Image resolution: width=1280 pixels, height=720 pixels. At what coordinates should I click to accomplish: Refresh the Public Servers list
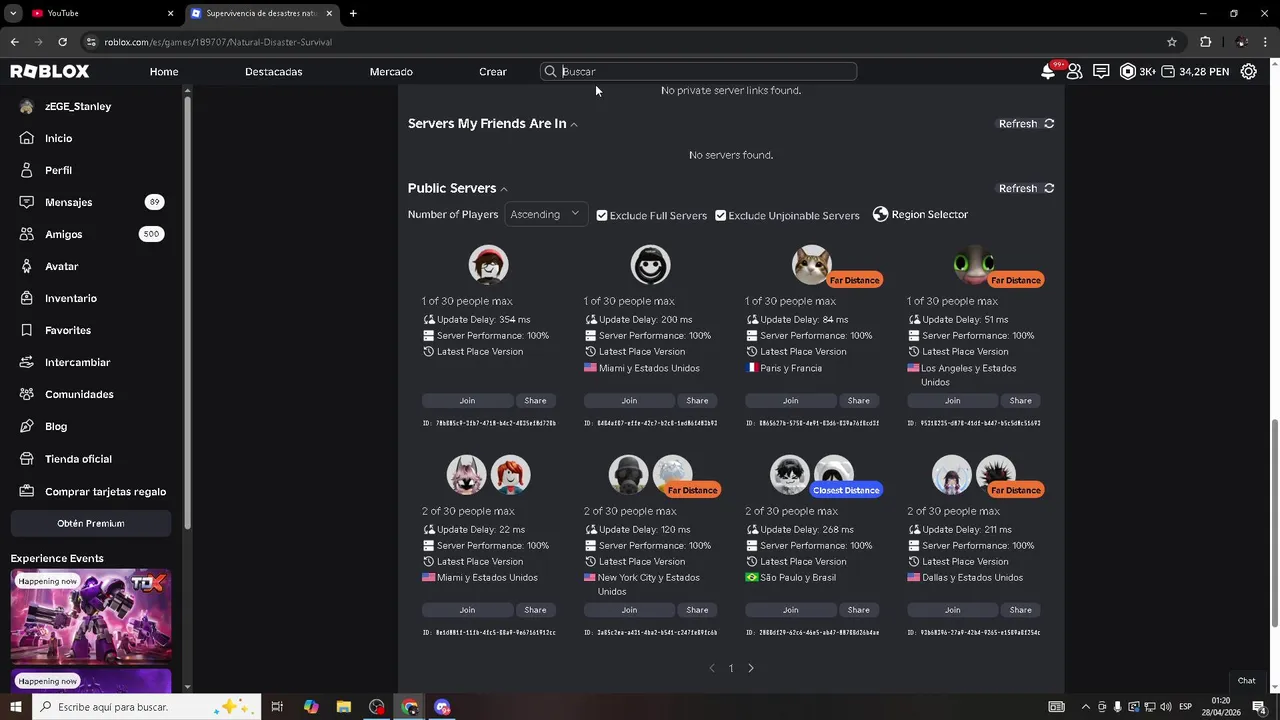1026,188
